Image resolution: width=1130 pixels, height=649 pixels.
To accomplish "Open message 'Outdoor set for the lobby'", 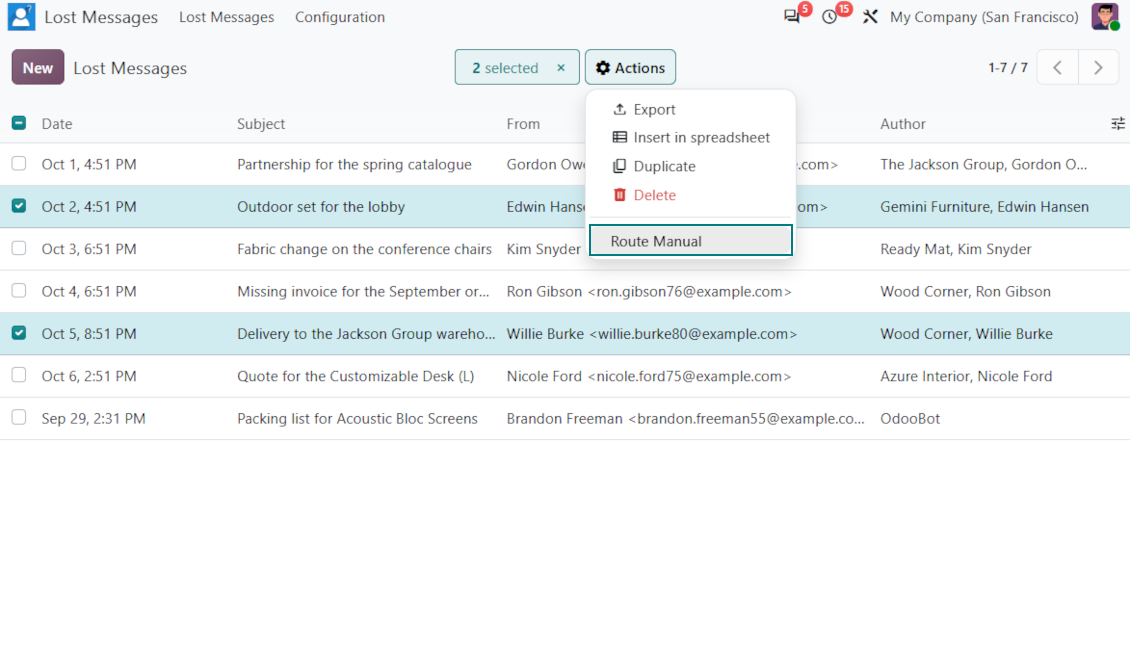I will tap(321, 207).
